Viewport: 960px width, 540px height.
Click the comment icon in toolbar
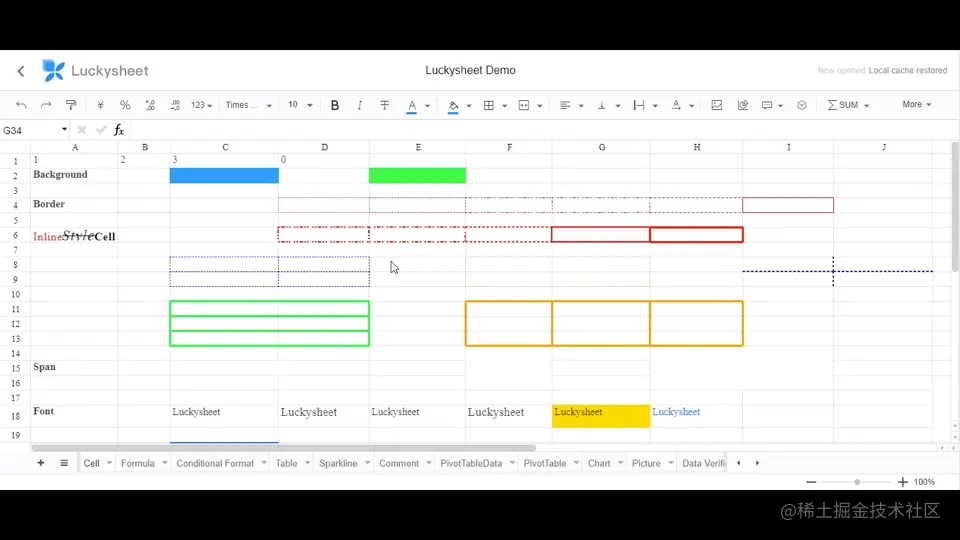pos(767,105)
